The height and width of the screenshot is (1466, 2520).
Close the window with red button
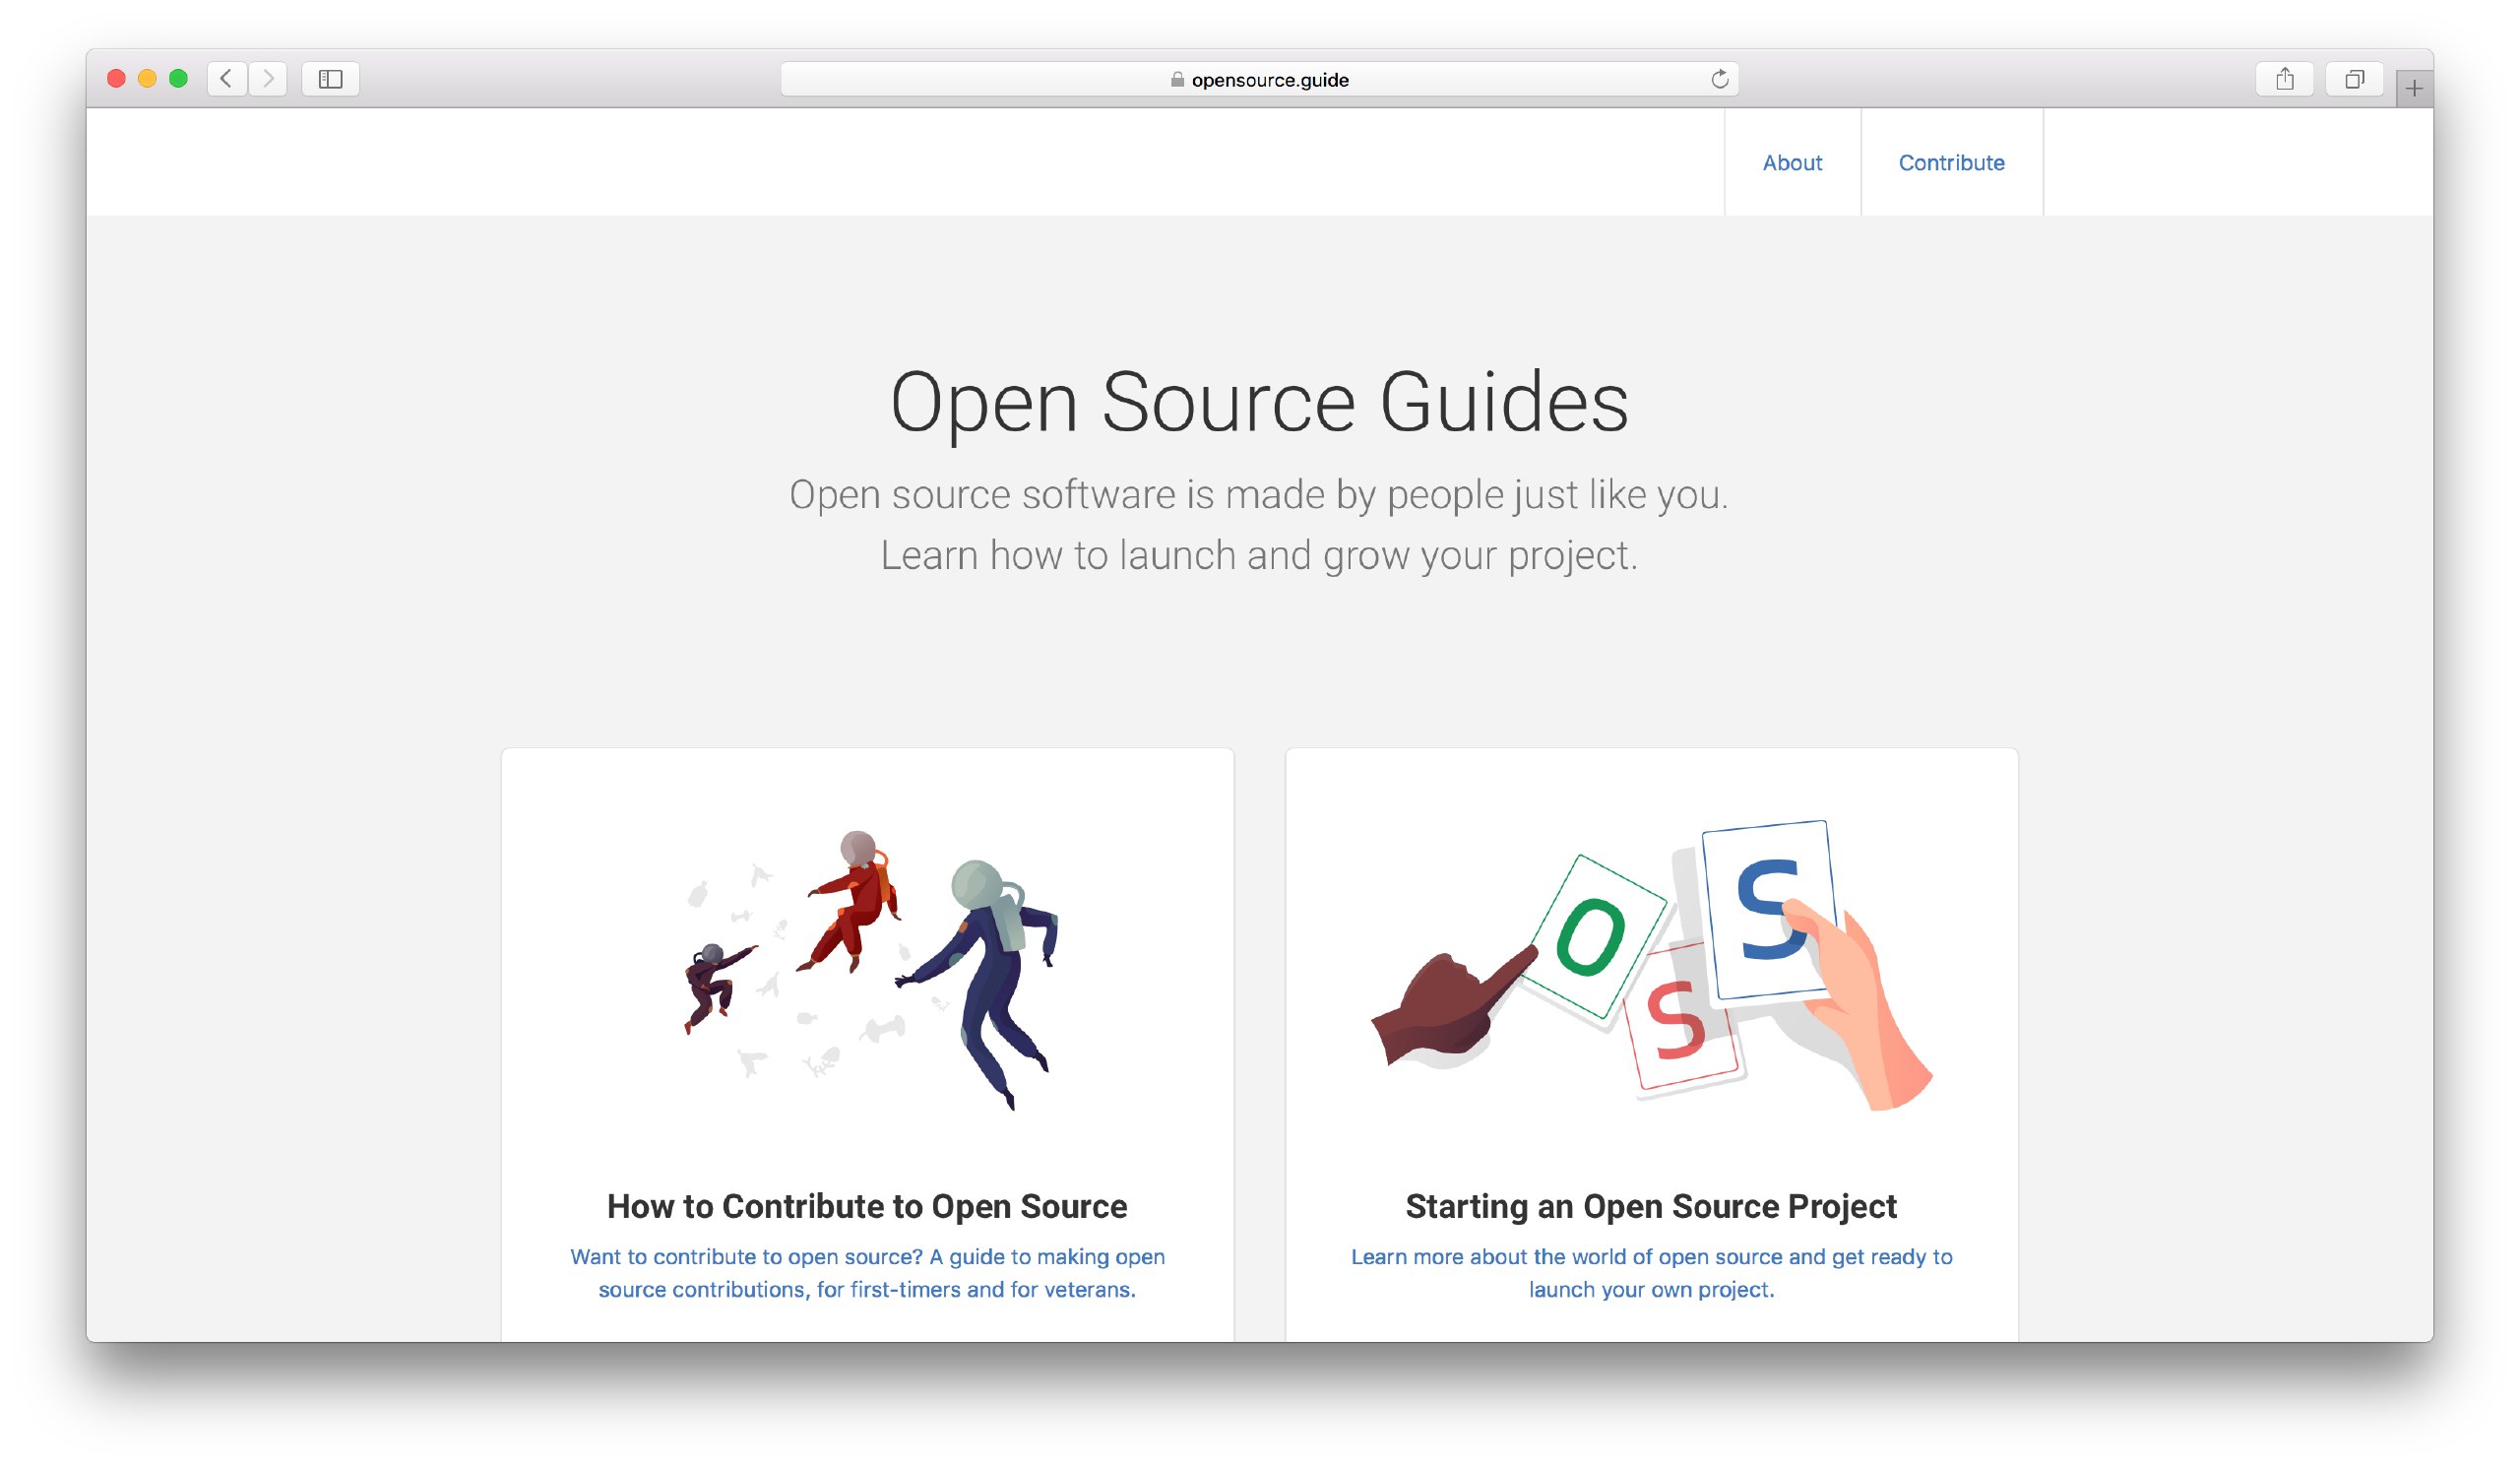[x=116, y=79]
